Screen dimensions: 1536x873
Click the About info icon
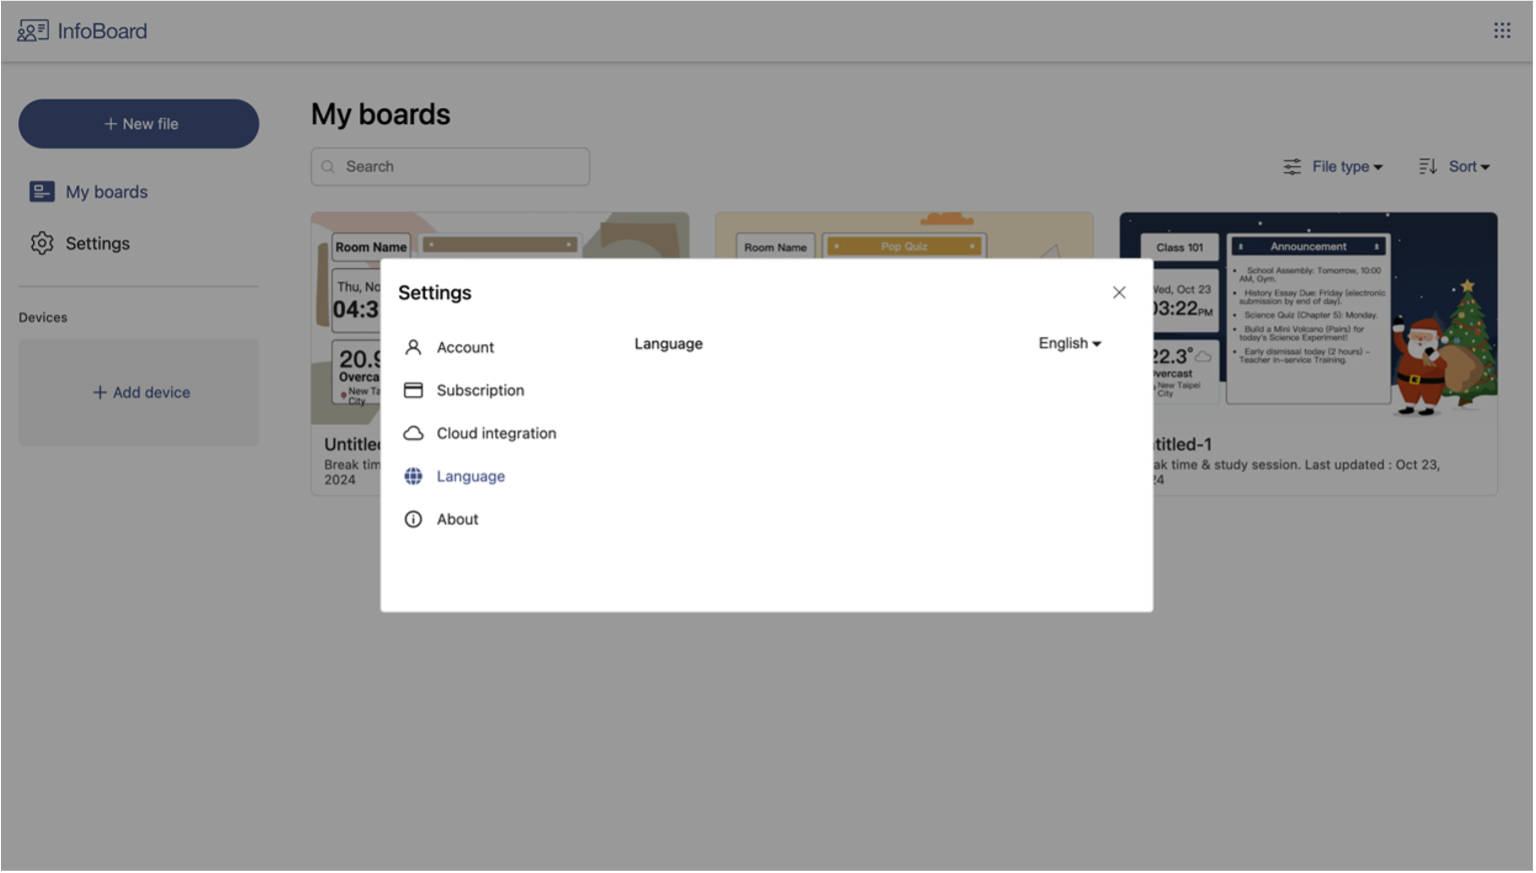coord(413,520)
